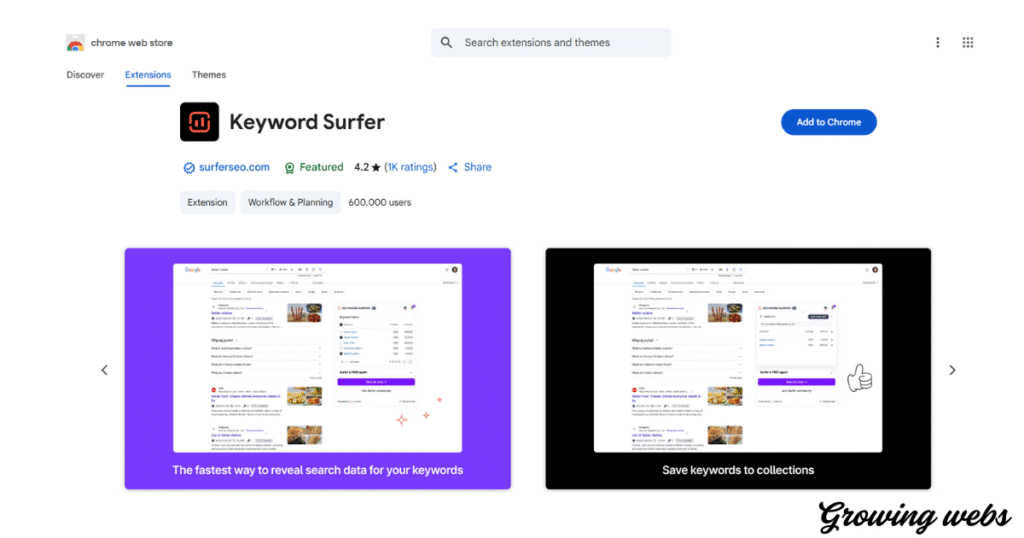Viewport: 1024px width, 538px height.
Task: Click the Featured award badge icon
Action: pos(289,168)
